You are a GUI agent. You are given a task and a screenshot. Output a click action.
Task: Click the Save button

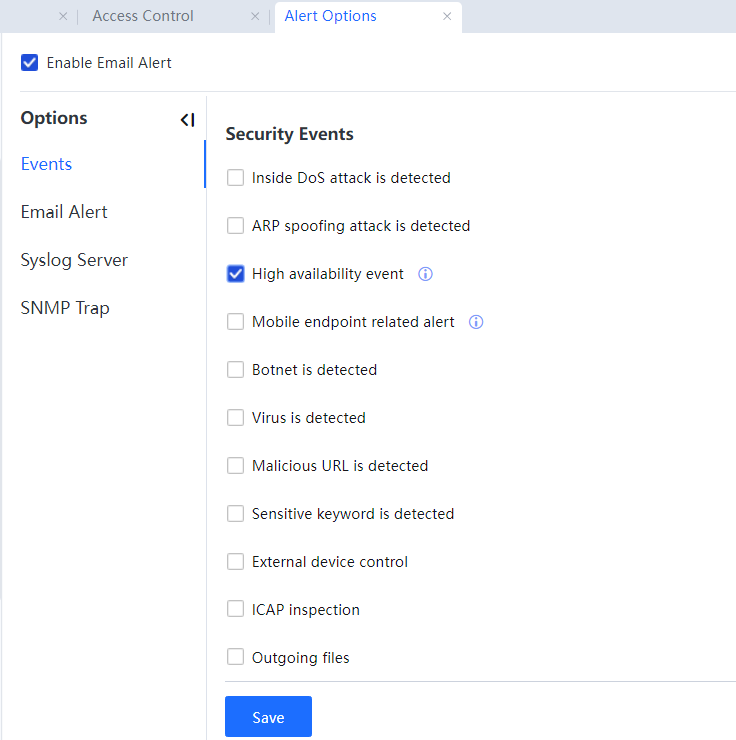click(268, 717)
